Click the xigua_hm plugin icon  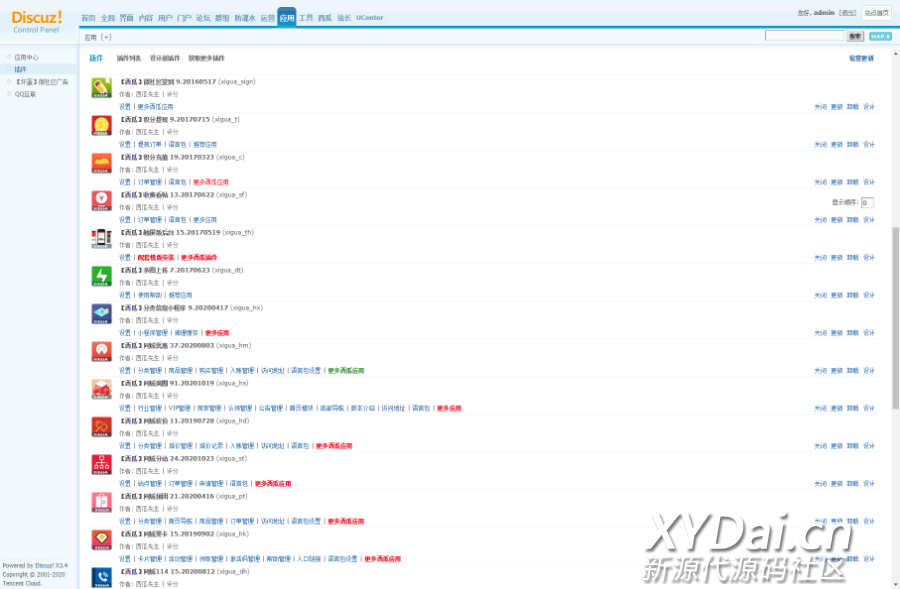coord(102,352)
